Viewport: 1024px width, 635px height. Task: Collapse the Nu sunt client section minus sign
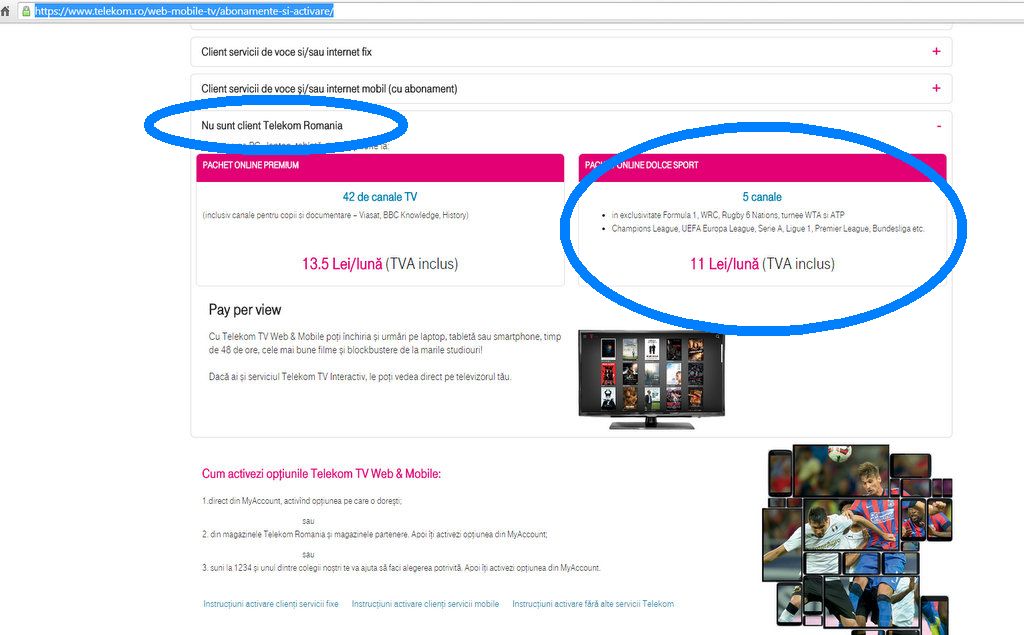[939, 125]
